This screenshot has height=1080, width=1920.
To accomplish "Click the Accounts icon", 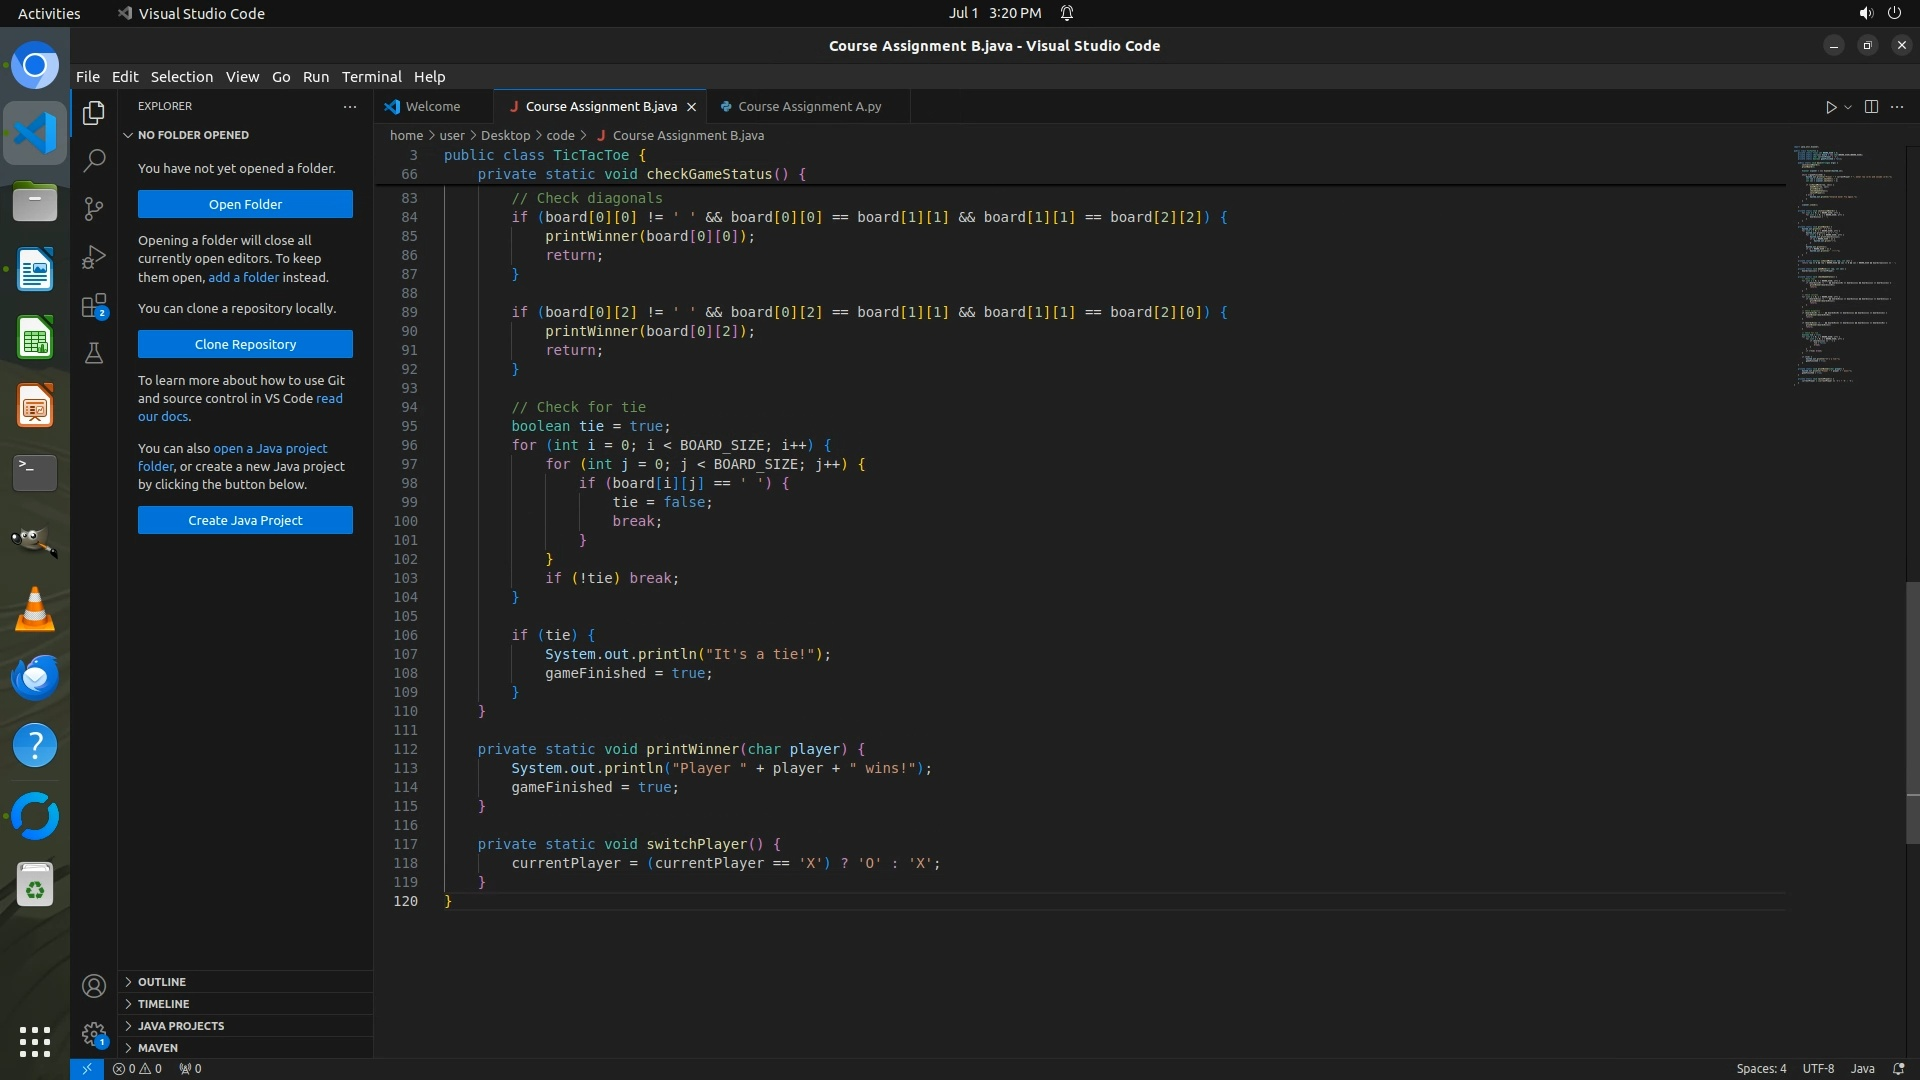I will point(94,987).
